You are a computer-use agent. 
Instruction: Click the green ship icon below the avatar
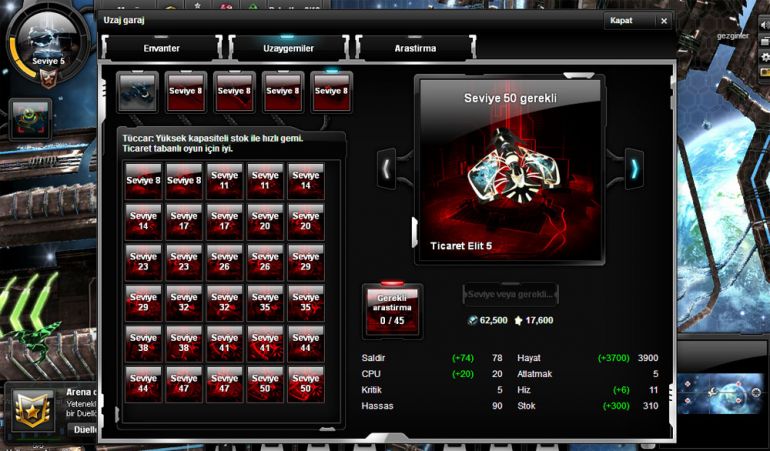pyautogui.click(x=31, y=118)
